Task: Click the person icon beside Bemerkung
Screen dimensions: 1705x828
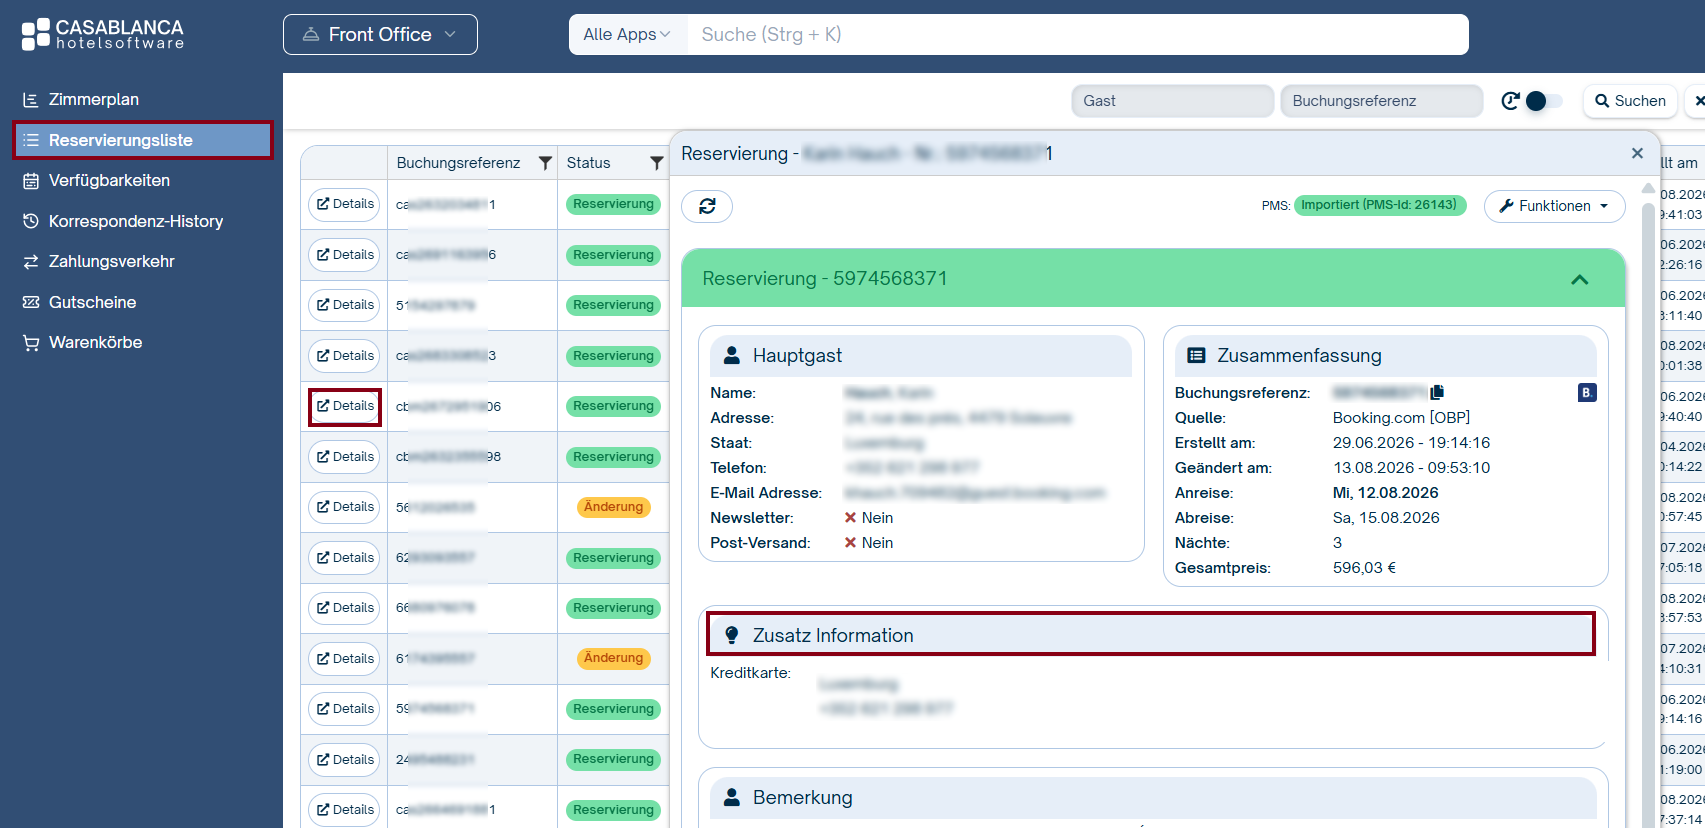Action: (732, 797)
